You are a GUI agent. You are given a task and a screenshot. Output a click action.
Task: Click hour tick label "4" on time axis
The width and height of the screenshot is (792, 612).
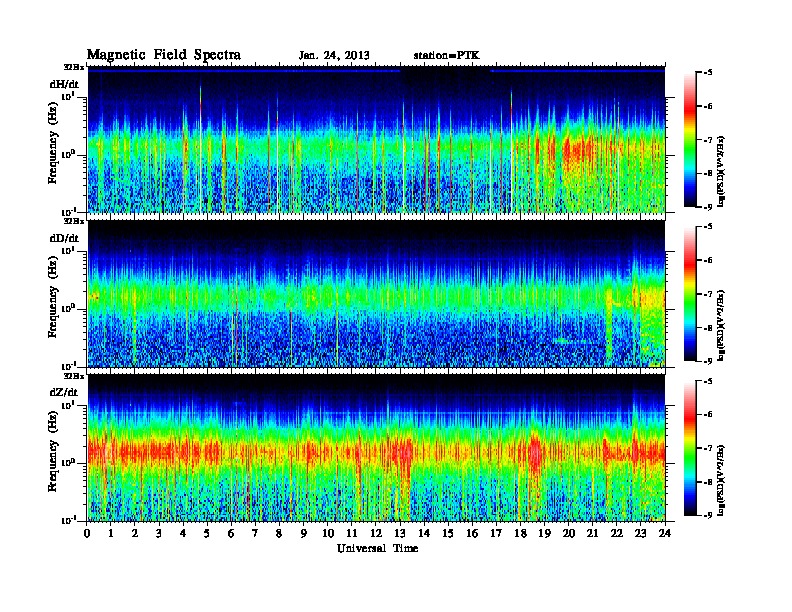click(183, 533)
